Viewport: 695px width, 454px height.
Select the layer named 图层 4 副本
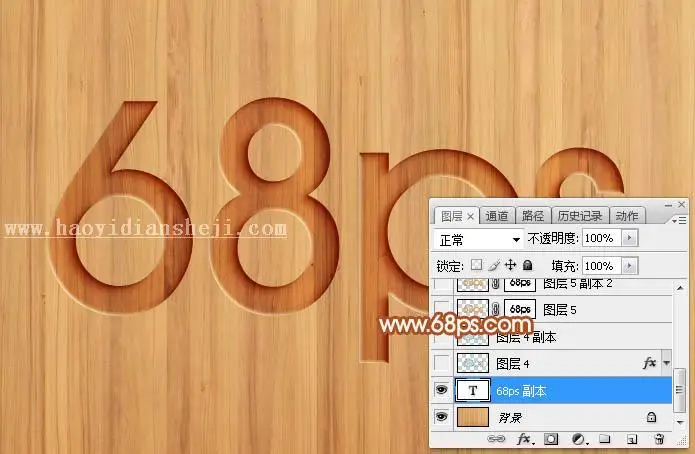(526, 338)
